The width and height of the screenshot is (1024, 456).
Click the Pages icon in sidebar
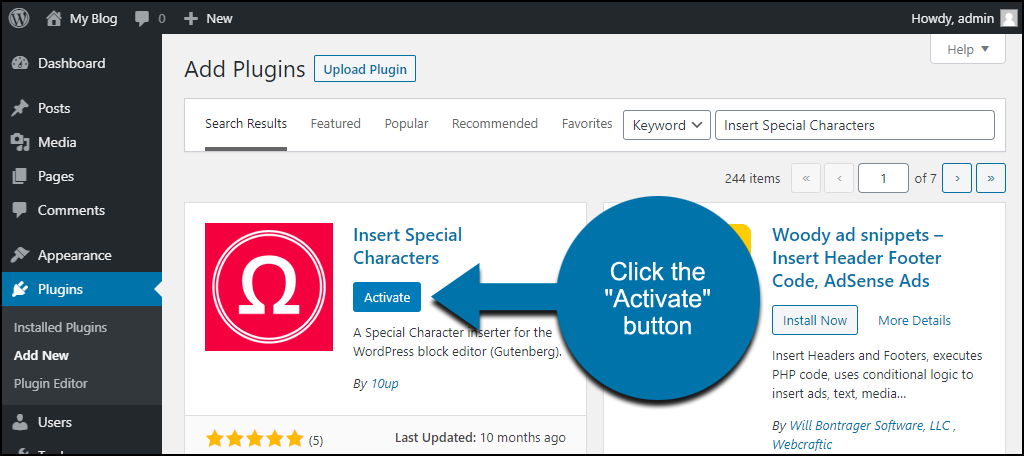click(x=21, y=176)
